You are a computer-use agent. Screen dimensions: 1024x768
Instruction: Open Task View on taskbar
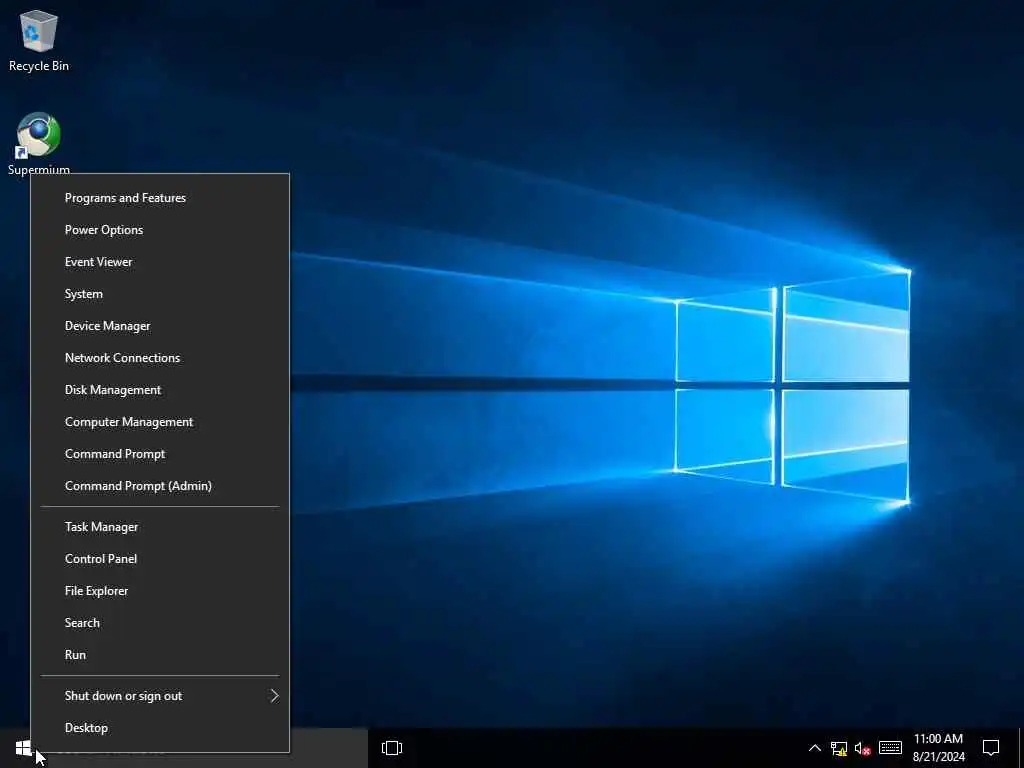coord(392,748)
